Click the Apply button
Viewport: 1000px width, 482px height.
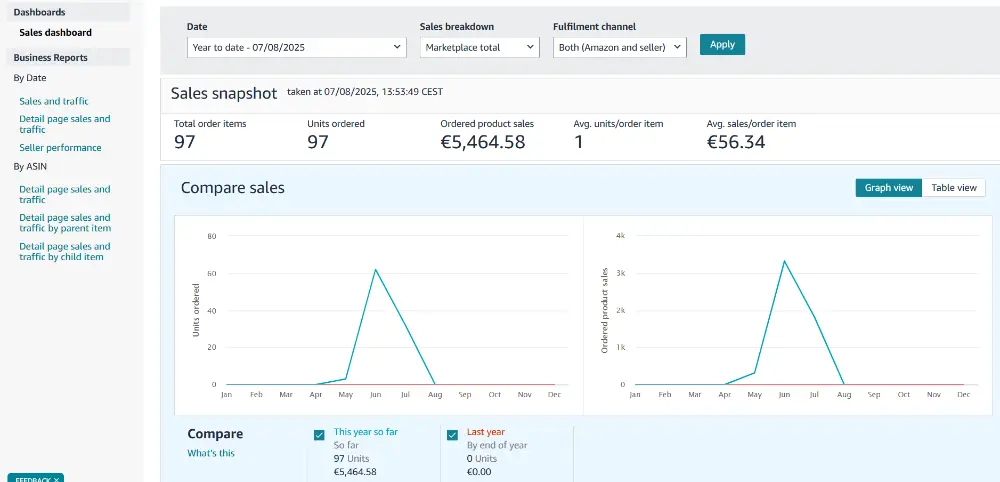[723, 45]
